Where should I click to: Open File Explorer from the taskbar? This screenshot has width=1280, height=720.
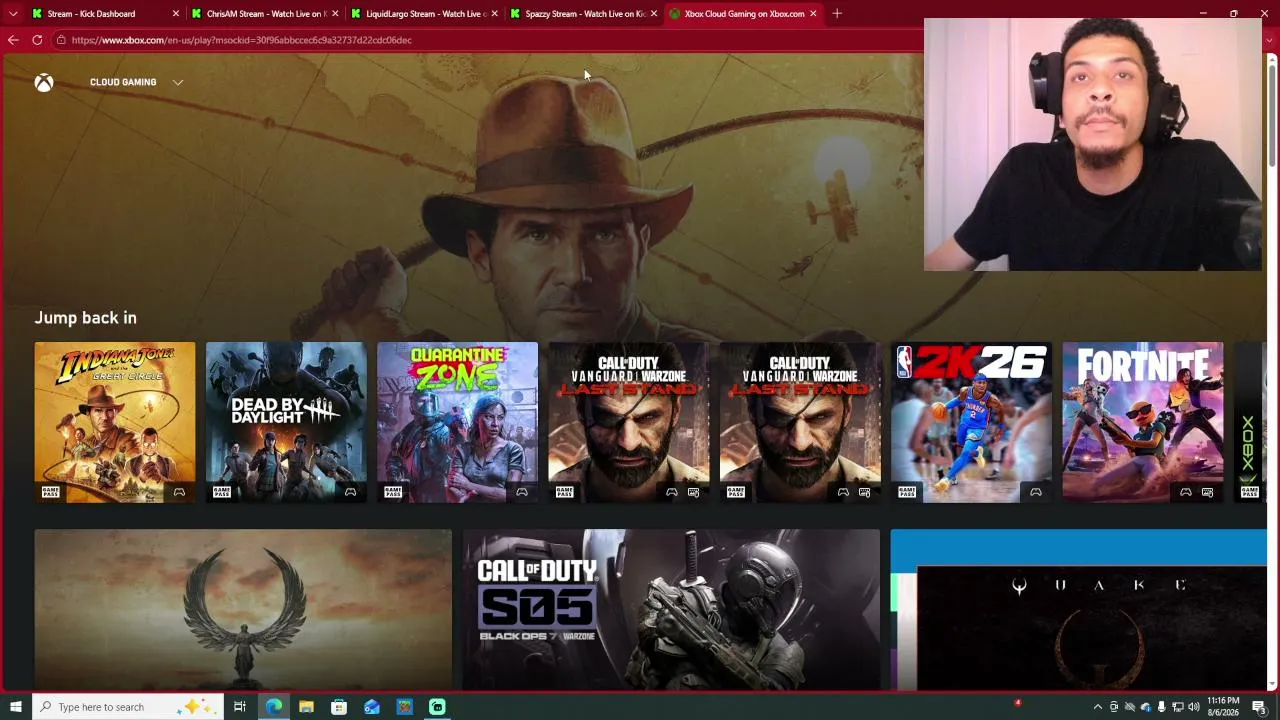coord(306,707)
